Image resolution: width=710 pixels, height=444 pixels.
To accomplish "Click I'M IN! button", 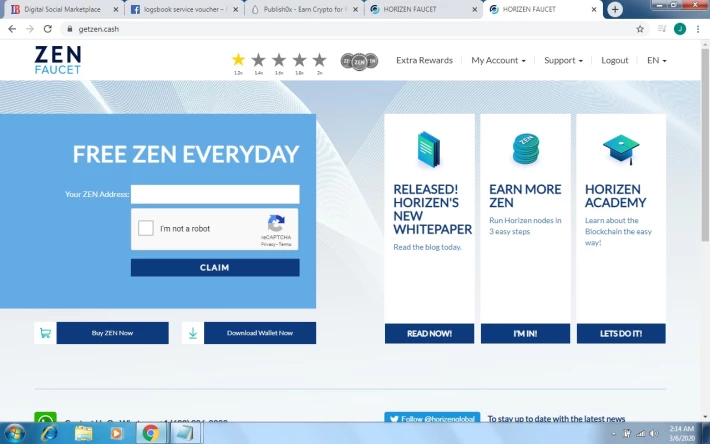I will pos(525,334).
